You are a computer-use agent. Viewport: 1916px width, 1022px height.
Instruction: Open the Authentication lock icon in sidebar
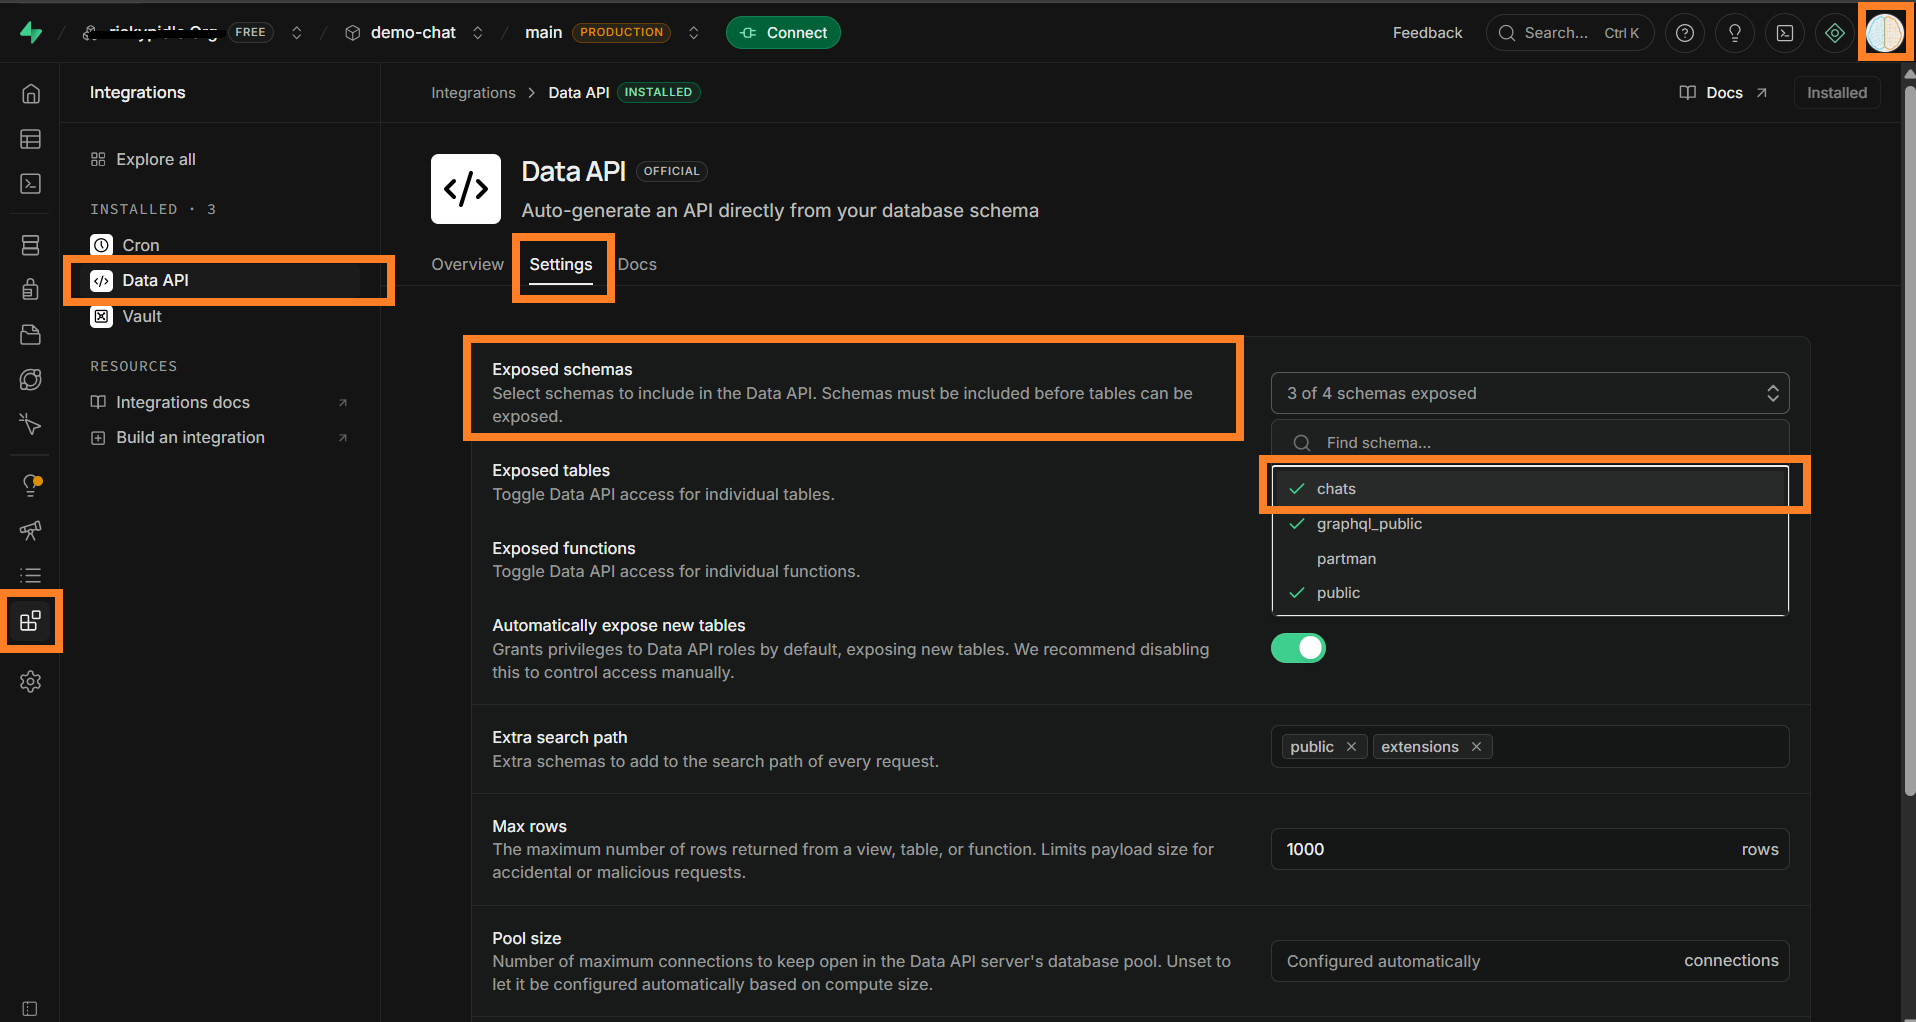(x=31, y=289)
